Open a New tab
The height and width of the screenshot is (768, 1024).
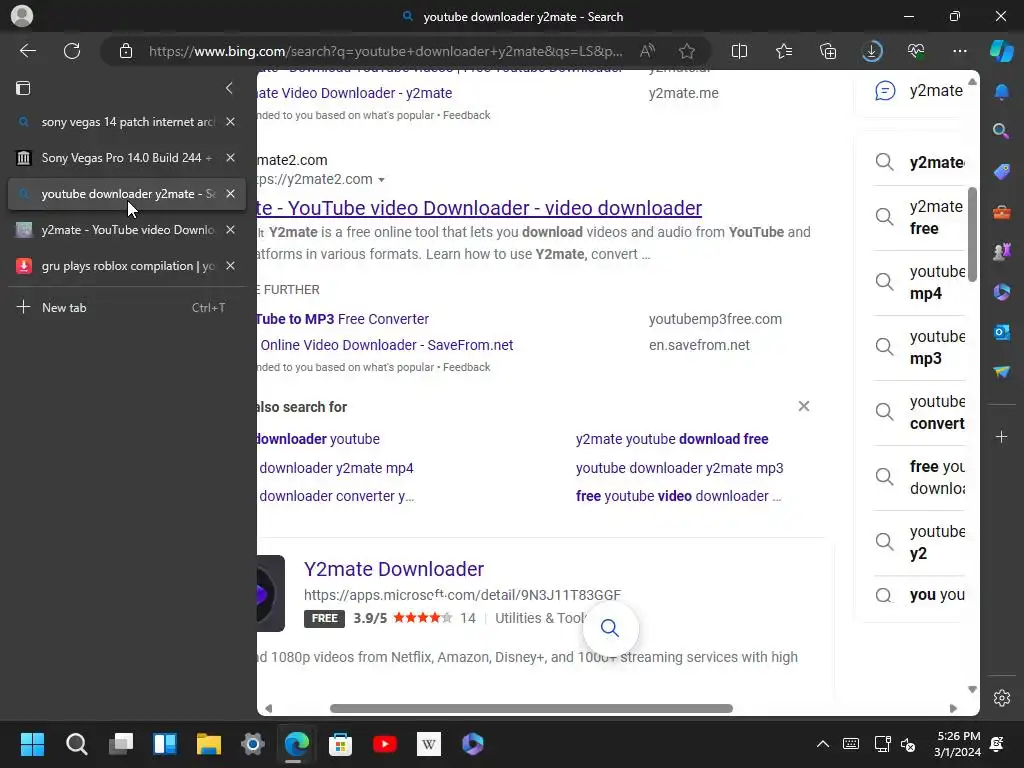point(127,308)
